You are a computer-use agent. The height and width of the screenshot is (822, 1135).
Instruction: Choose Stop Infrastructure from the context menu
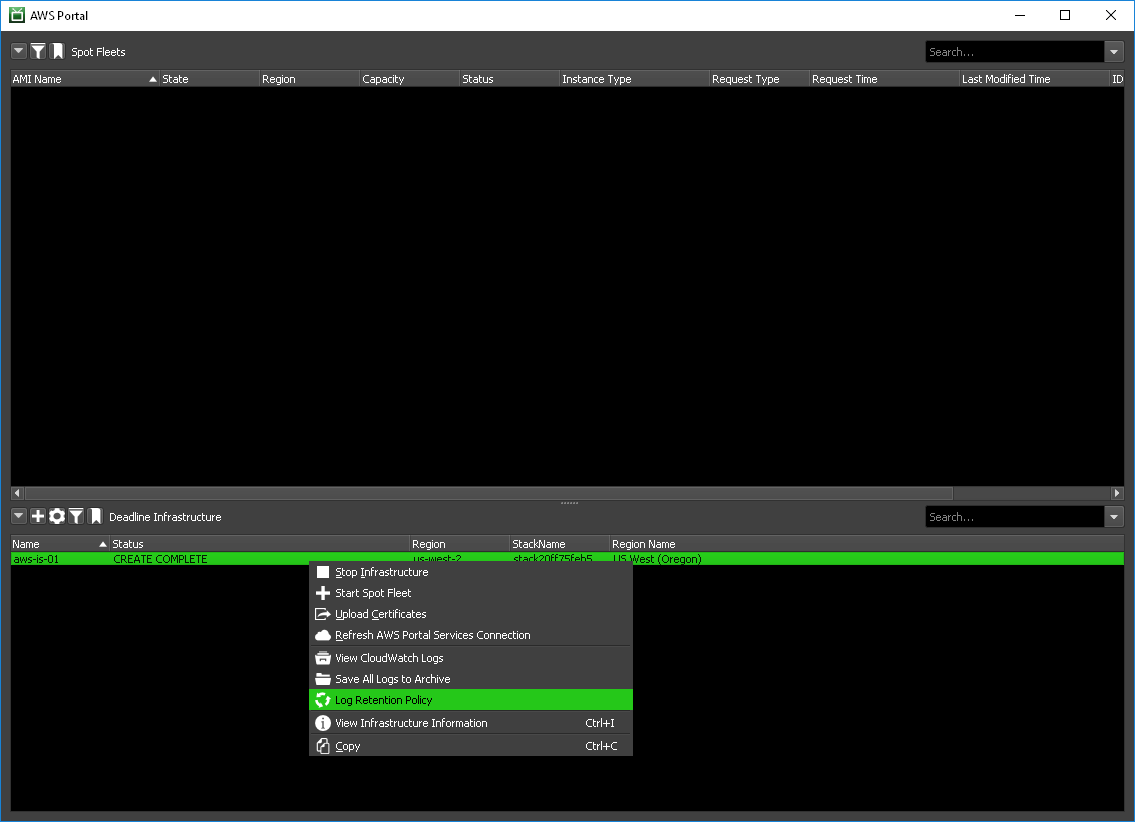381,572
